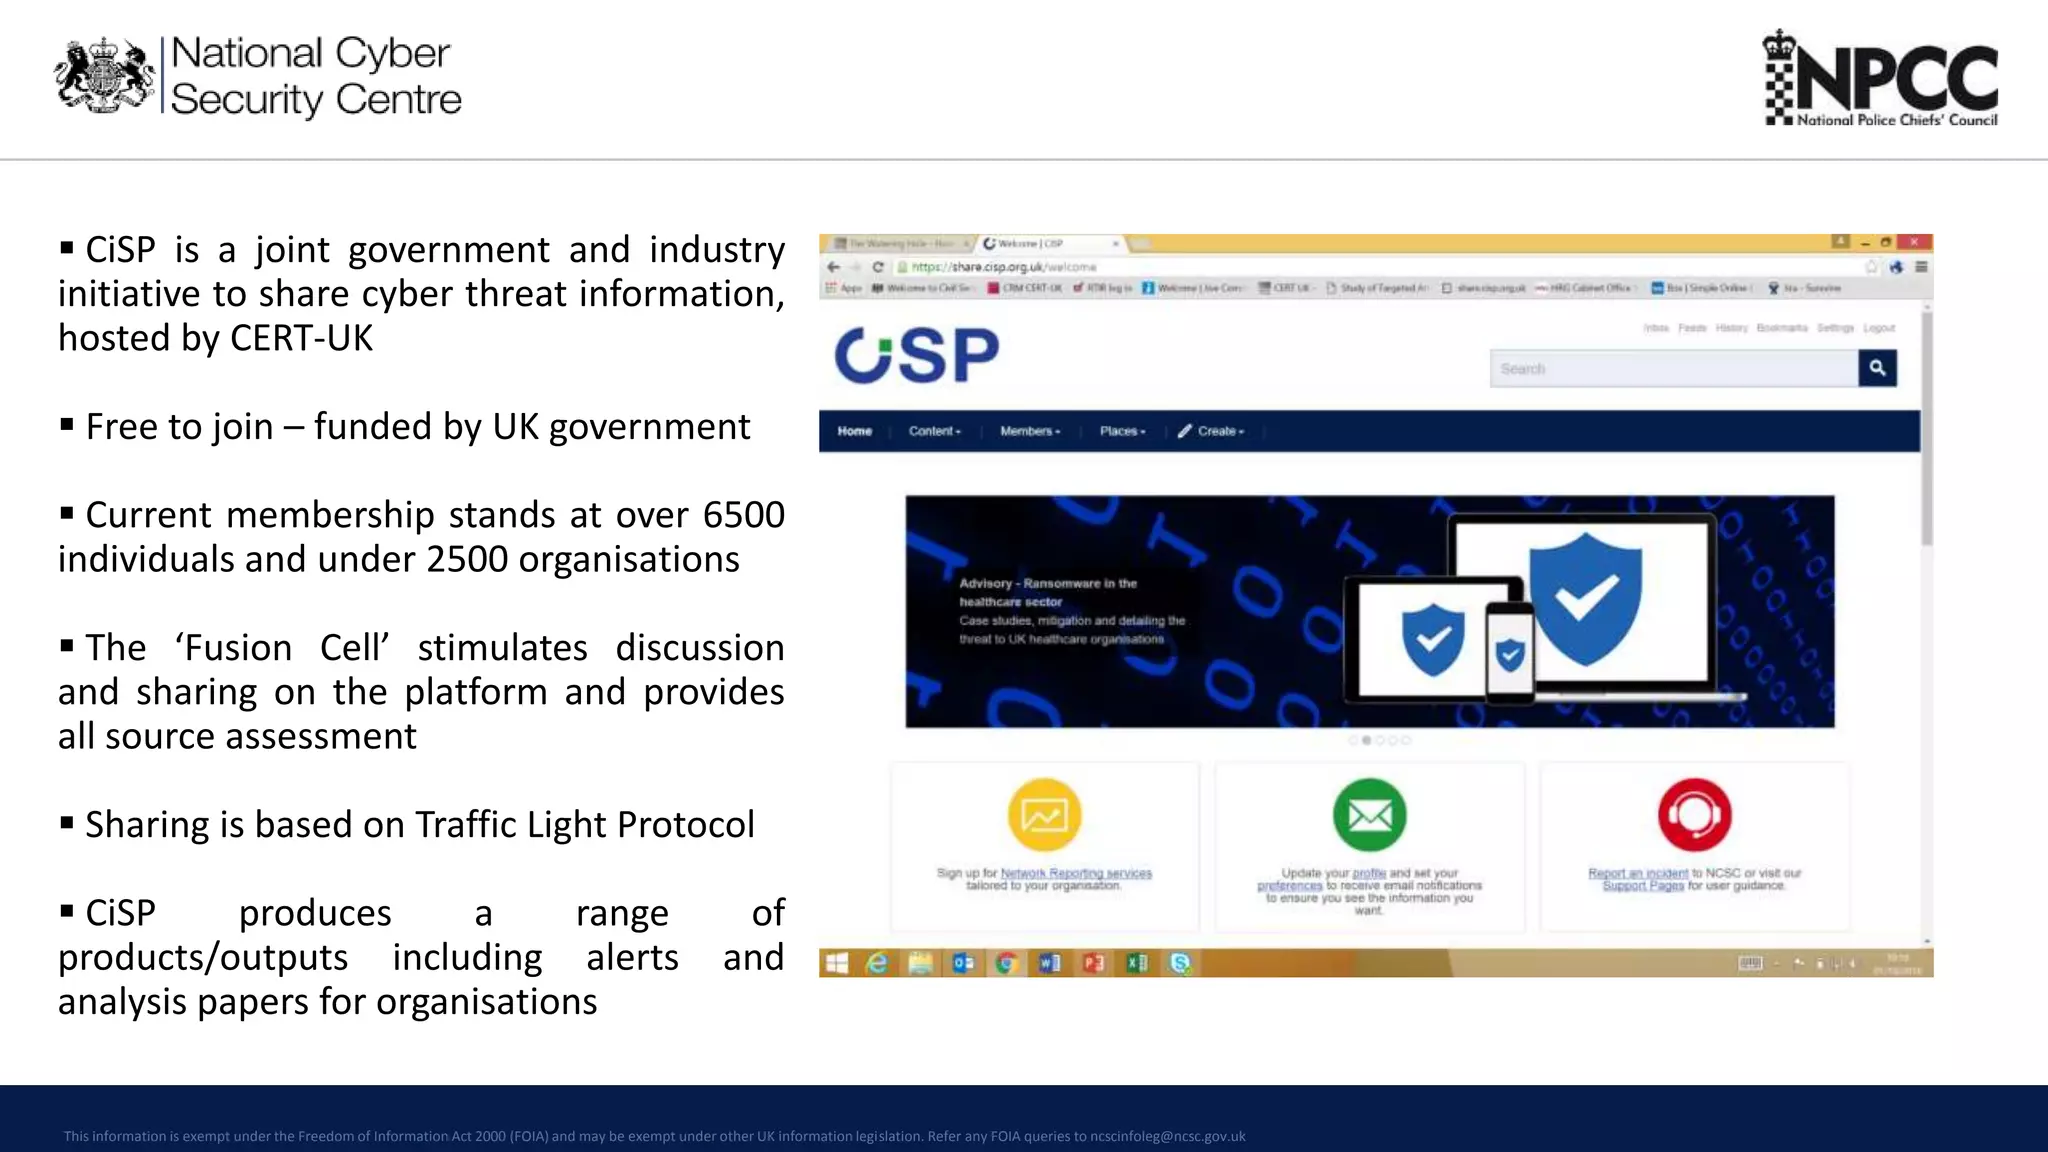The width and height of the screenshot is (2048, 1152).
Task: Click the CiSP logo
Action: coord(916,355)
